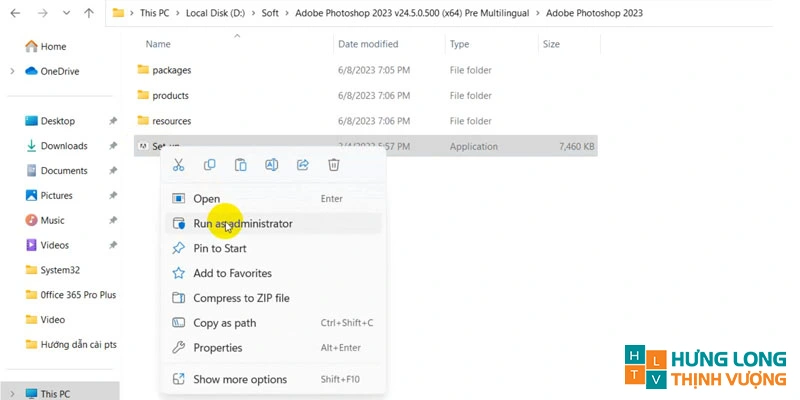Click the Delete trash icon in context menu

[x=334, y=165]
